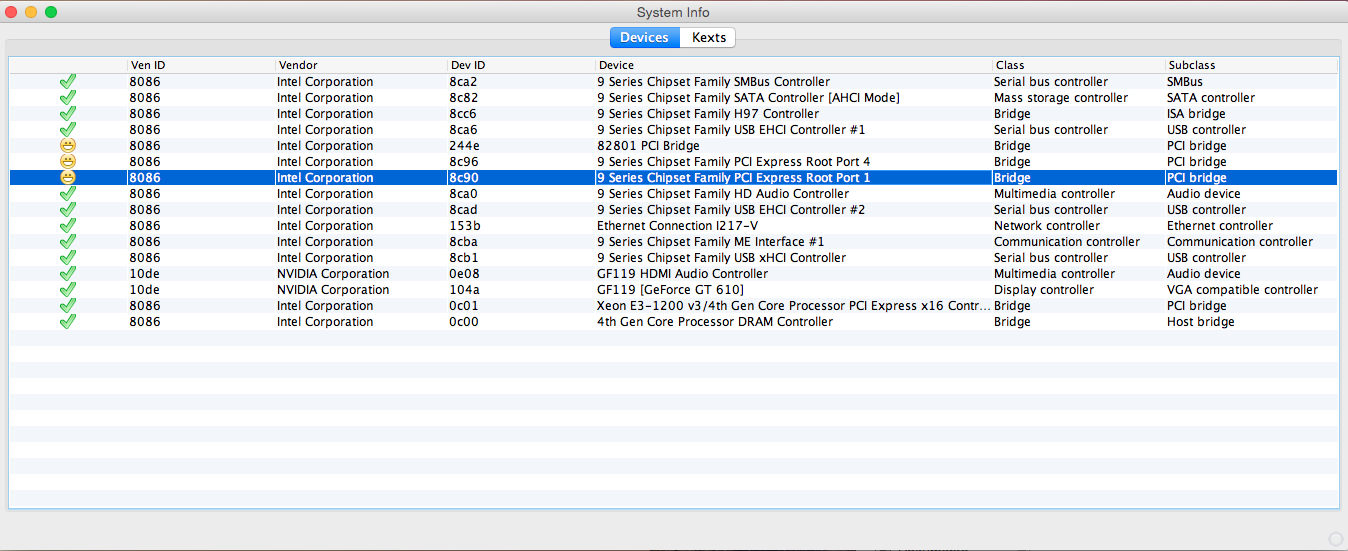Click green checkmark for USB xHCI Controller row
Viewport: 1348px width, 551px height.
tap(68, 258)
